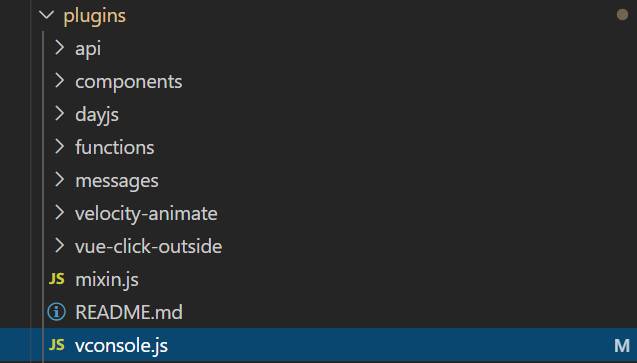Image resolution: width=637 pixels, height=363 pixels.
Task: Collapse the plugins folder chevron
Action: pos(46,15)
